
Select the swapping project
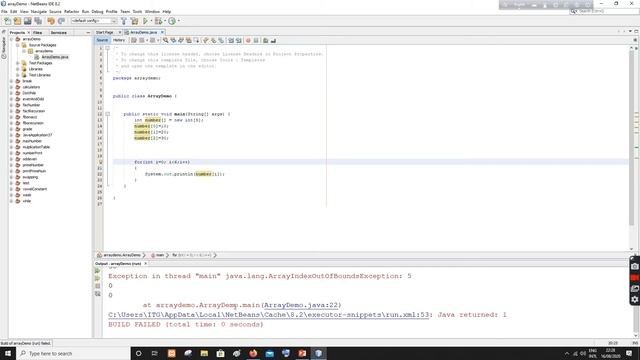pos(30,177)
